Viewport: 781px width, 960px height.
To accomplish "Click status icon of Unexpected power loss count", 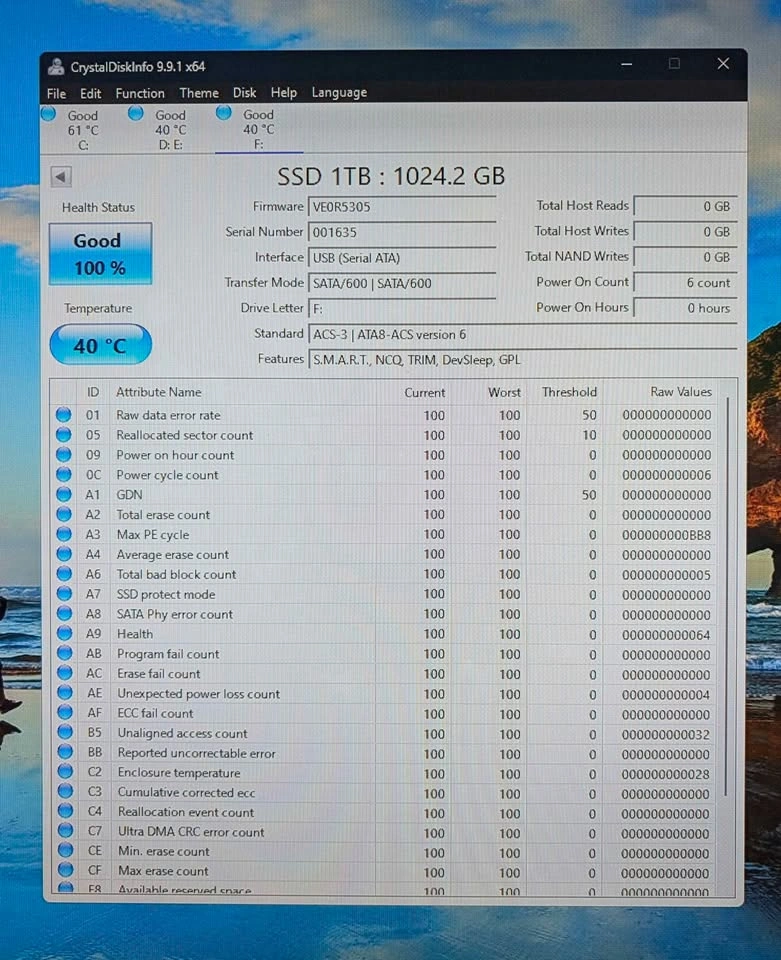I will 64,693.
